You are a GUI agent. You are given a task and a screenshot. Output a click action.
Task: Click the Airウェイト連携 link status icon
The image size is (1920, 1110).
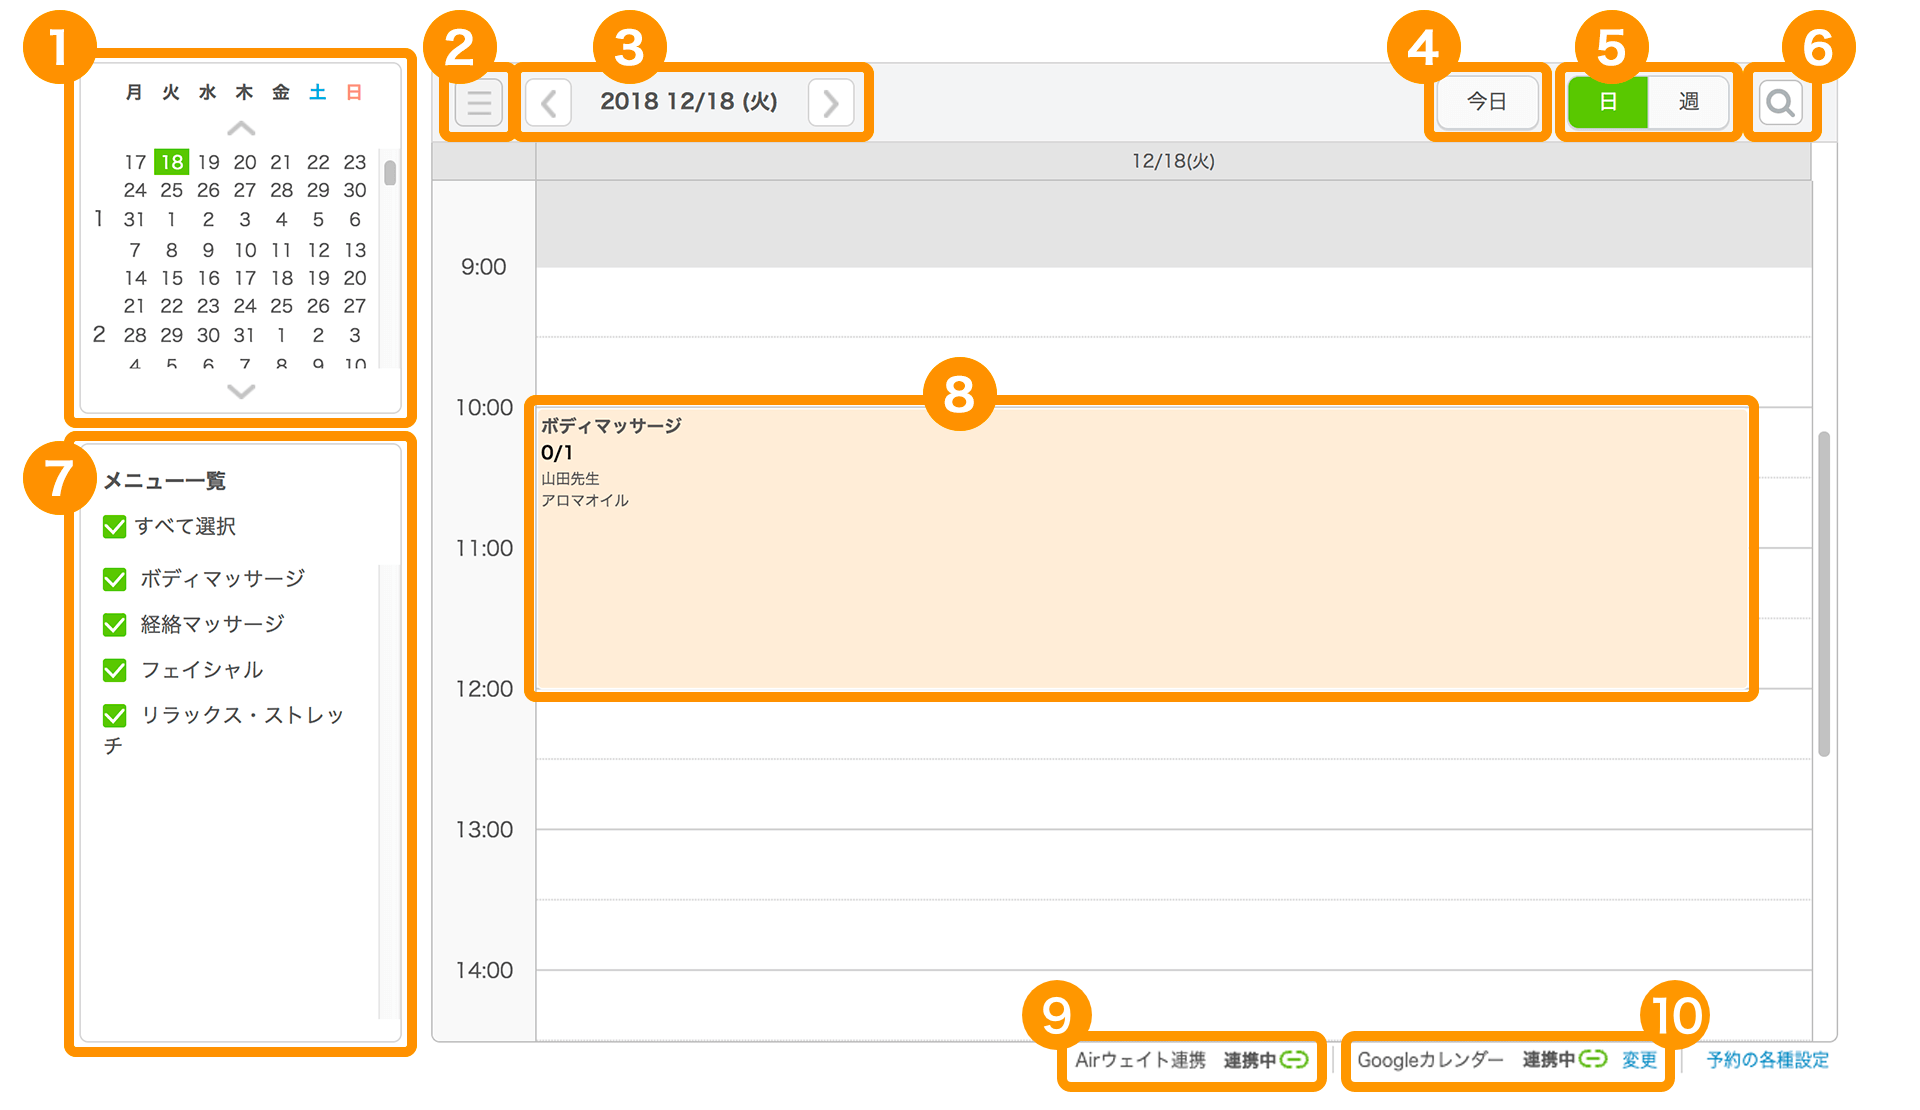tap(1294, 1059)
